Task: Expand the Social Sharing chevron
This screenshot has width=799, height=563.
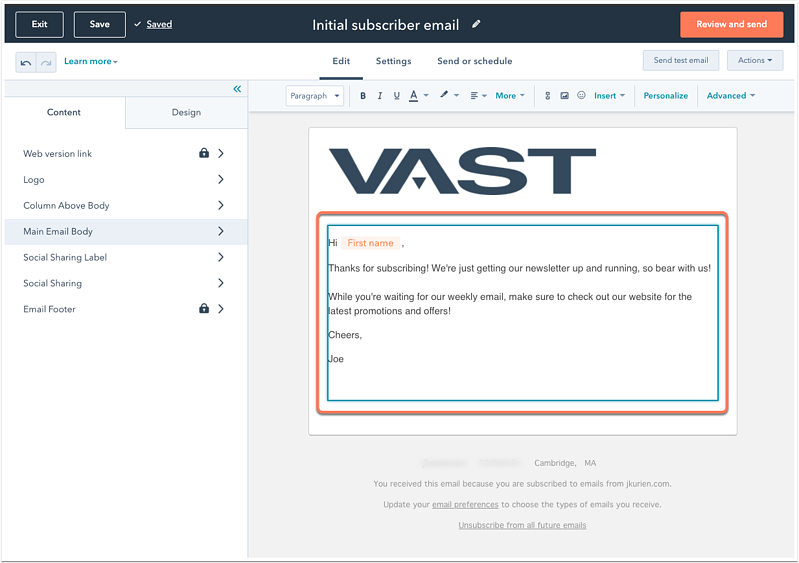Action: point(221,283)
